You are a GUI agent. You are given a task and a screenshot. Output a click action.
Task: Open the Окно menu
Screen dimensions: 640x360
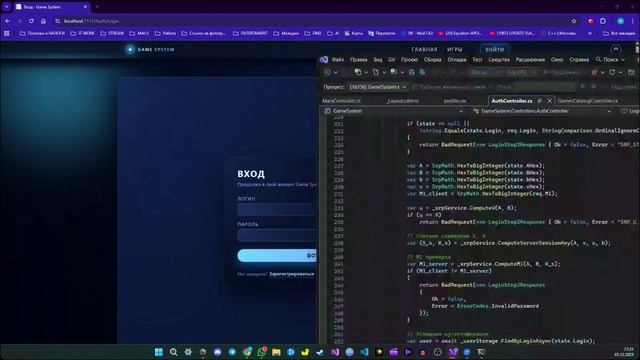557,60
